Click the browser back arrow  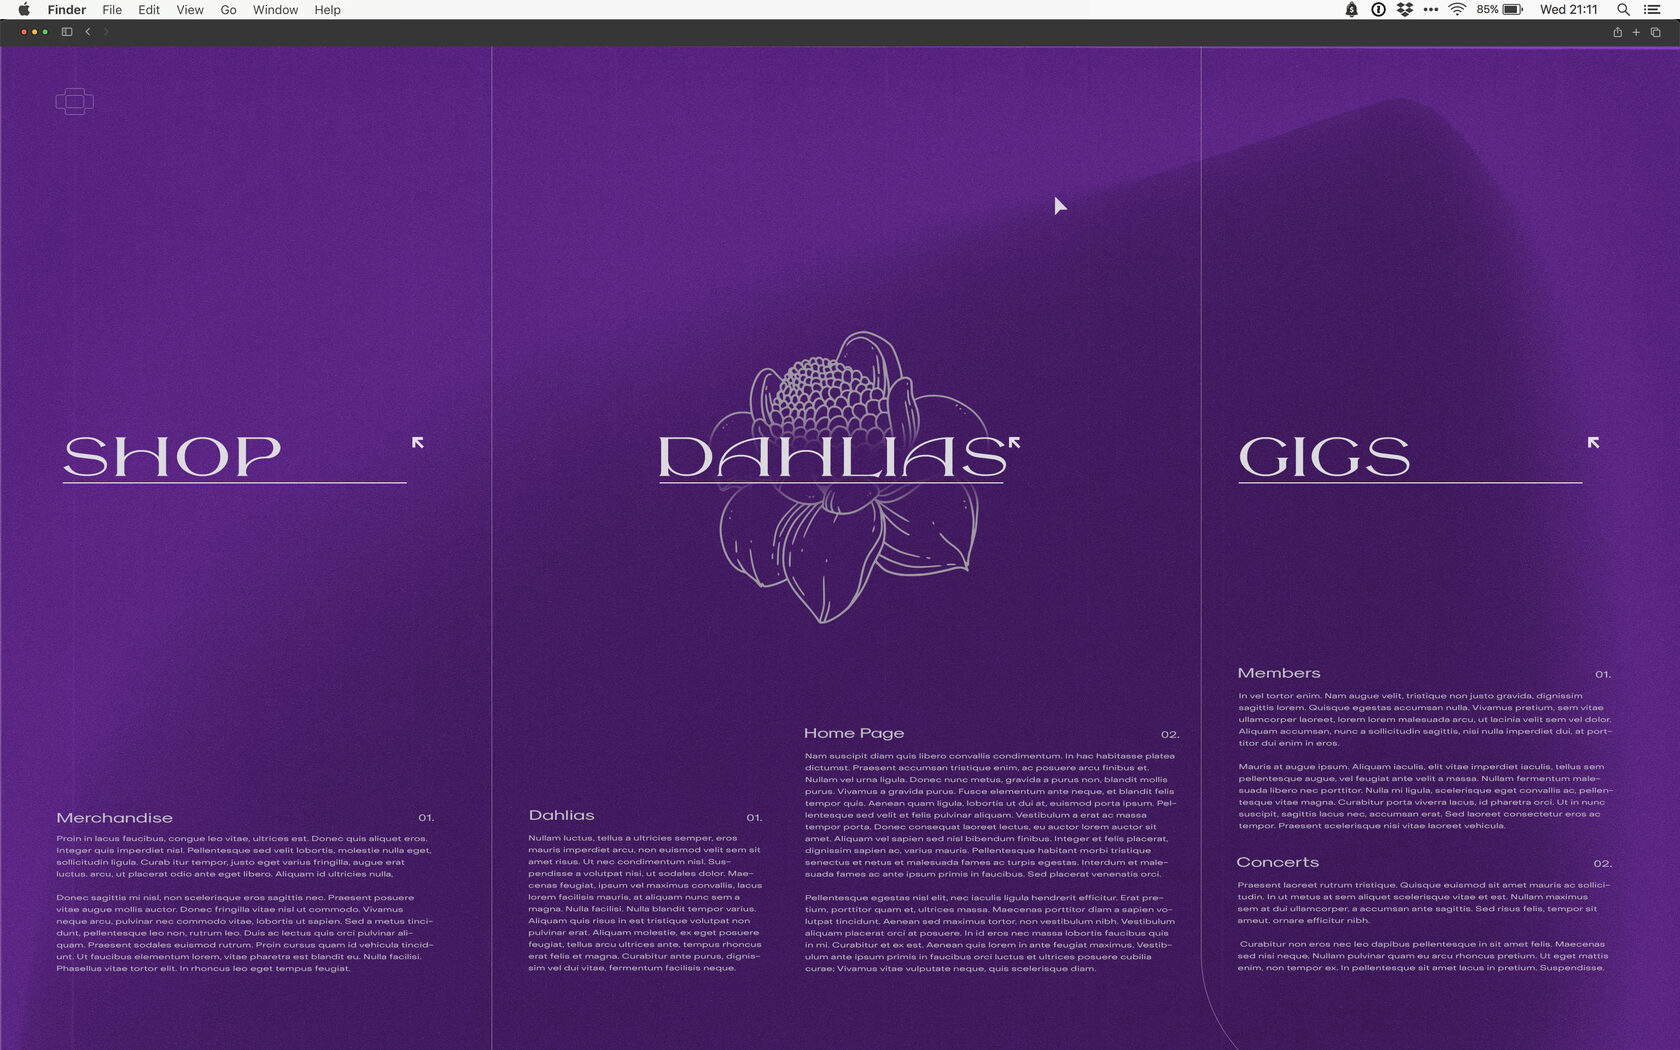click(x=88, y=32)
